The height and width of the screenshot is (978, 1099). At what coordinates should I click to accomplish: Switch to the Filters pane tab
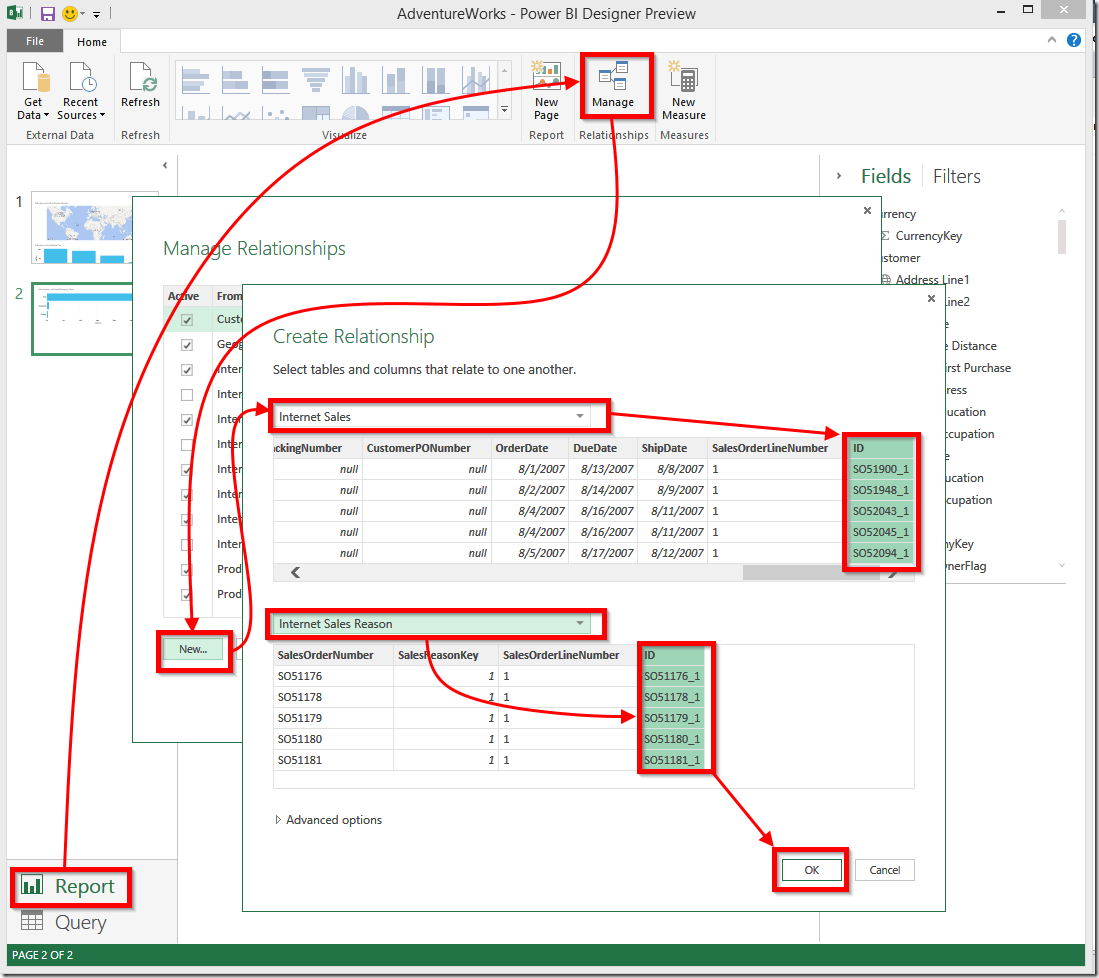[957, 176]
